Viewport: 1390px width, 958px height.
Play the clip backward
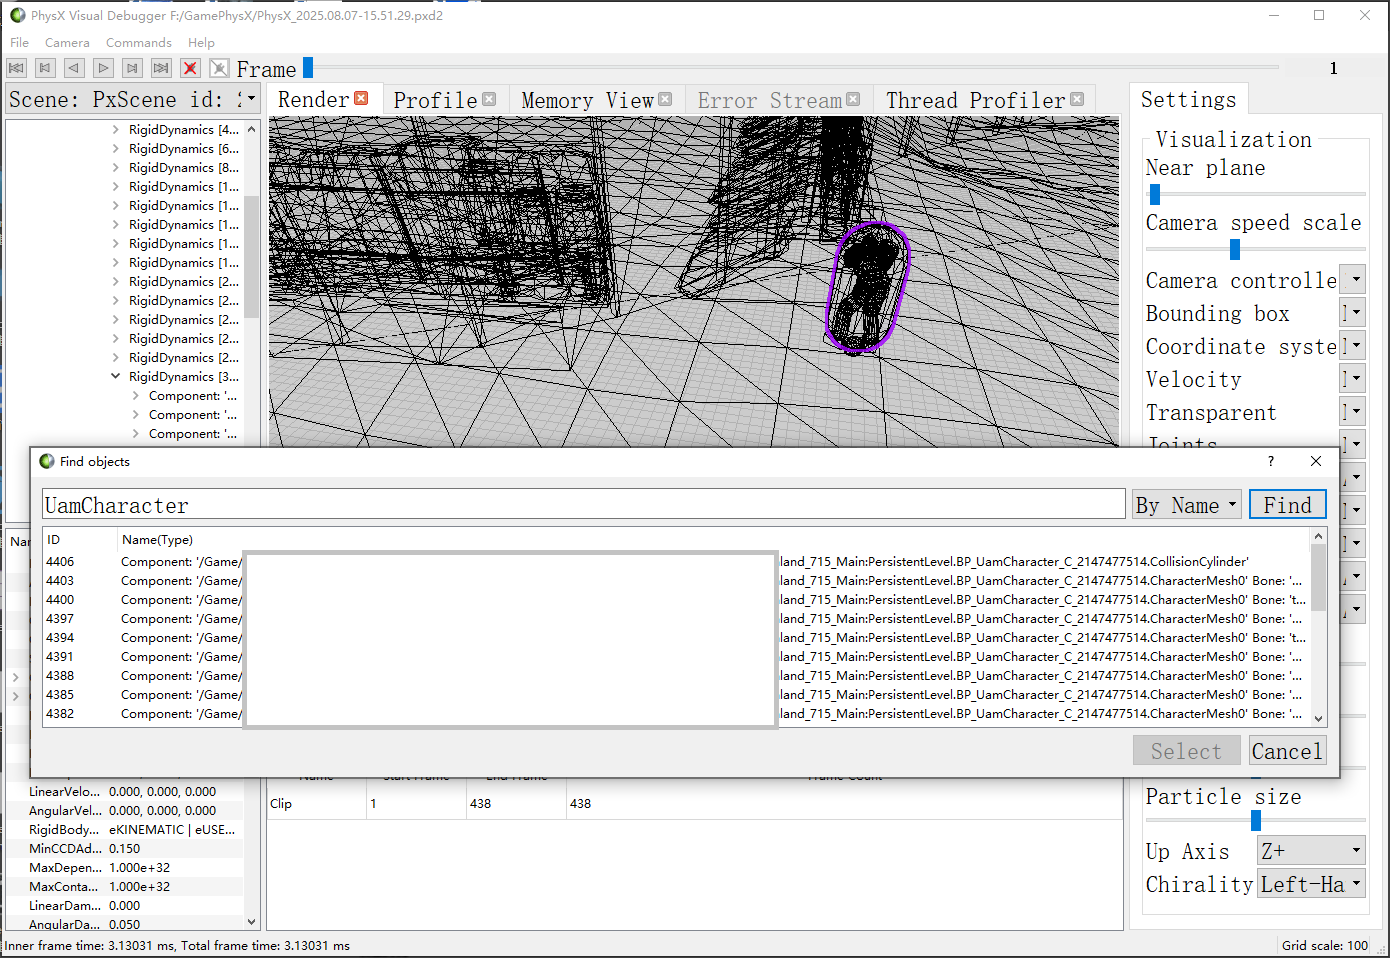pyautogui.click(x=74, y=68)
